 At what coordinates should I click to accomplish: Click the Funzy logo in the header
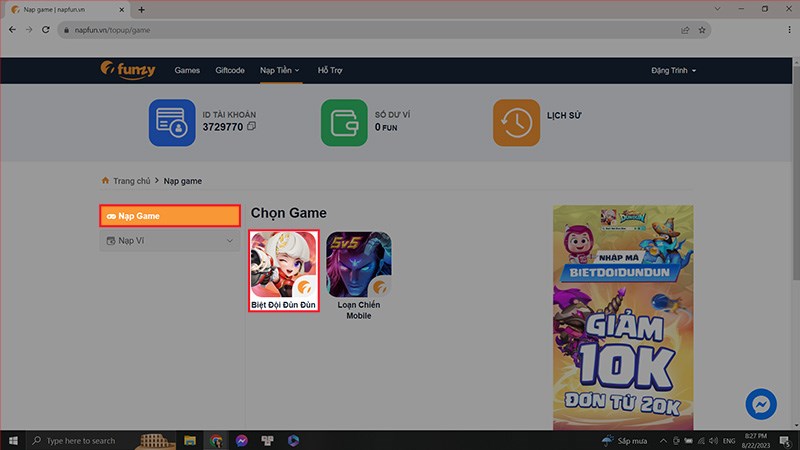128,70
